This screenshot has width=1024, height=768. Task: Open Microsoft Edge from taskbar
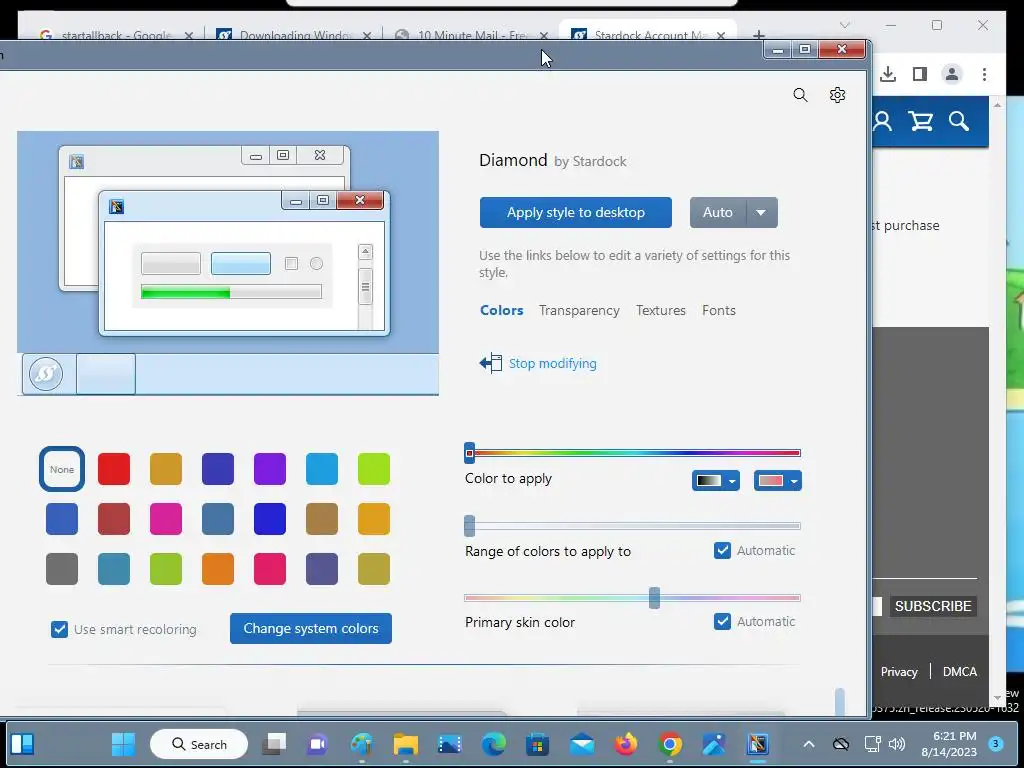point(494,744)
